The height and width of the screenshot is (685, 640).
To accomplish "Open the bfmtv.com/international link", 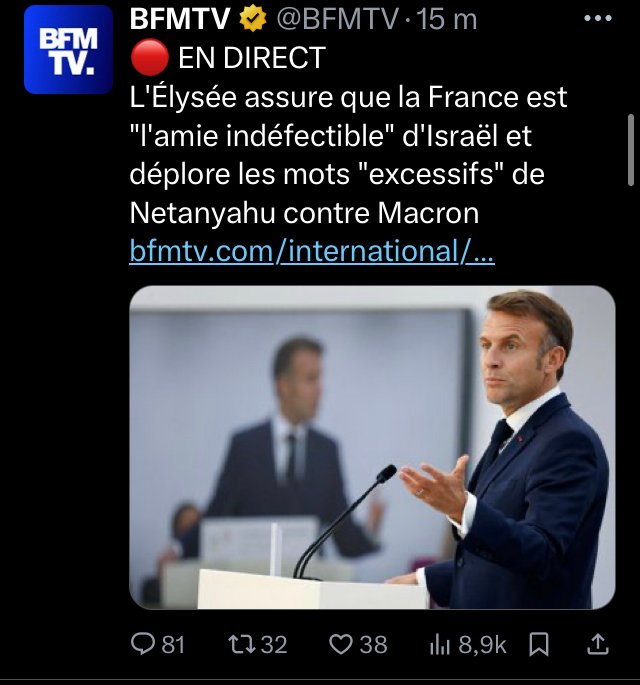I will click(x=312, y=251).
